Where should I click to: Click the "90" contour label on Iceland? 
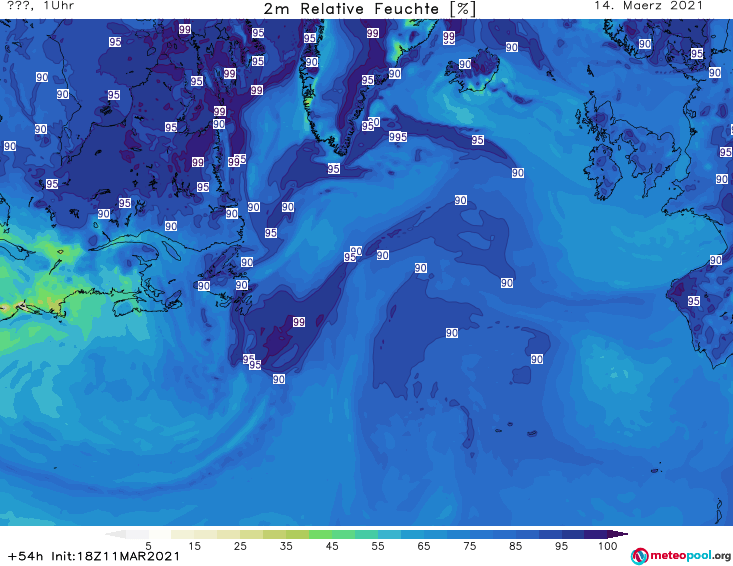465,64
